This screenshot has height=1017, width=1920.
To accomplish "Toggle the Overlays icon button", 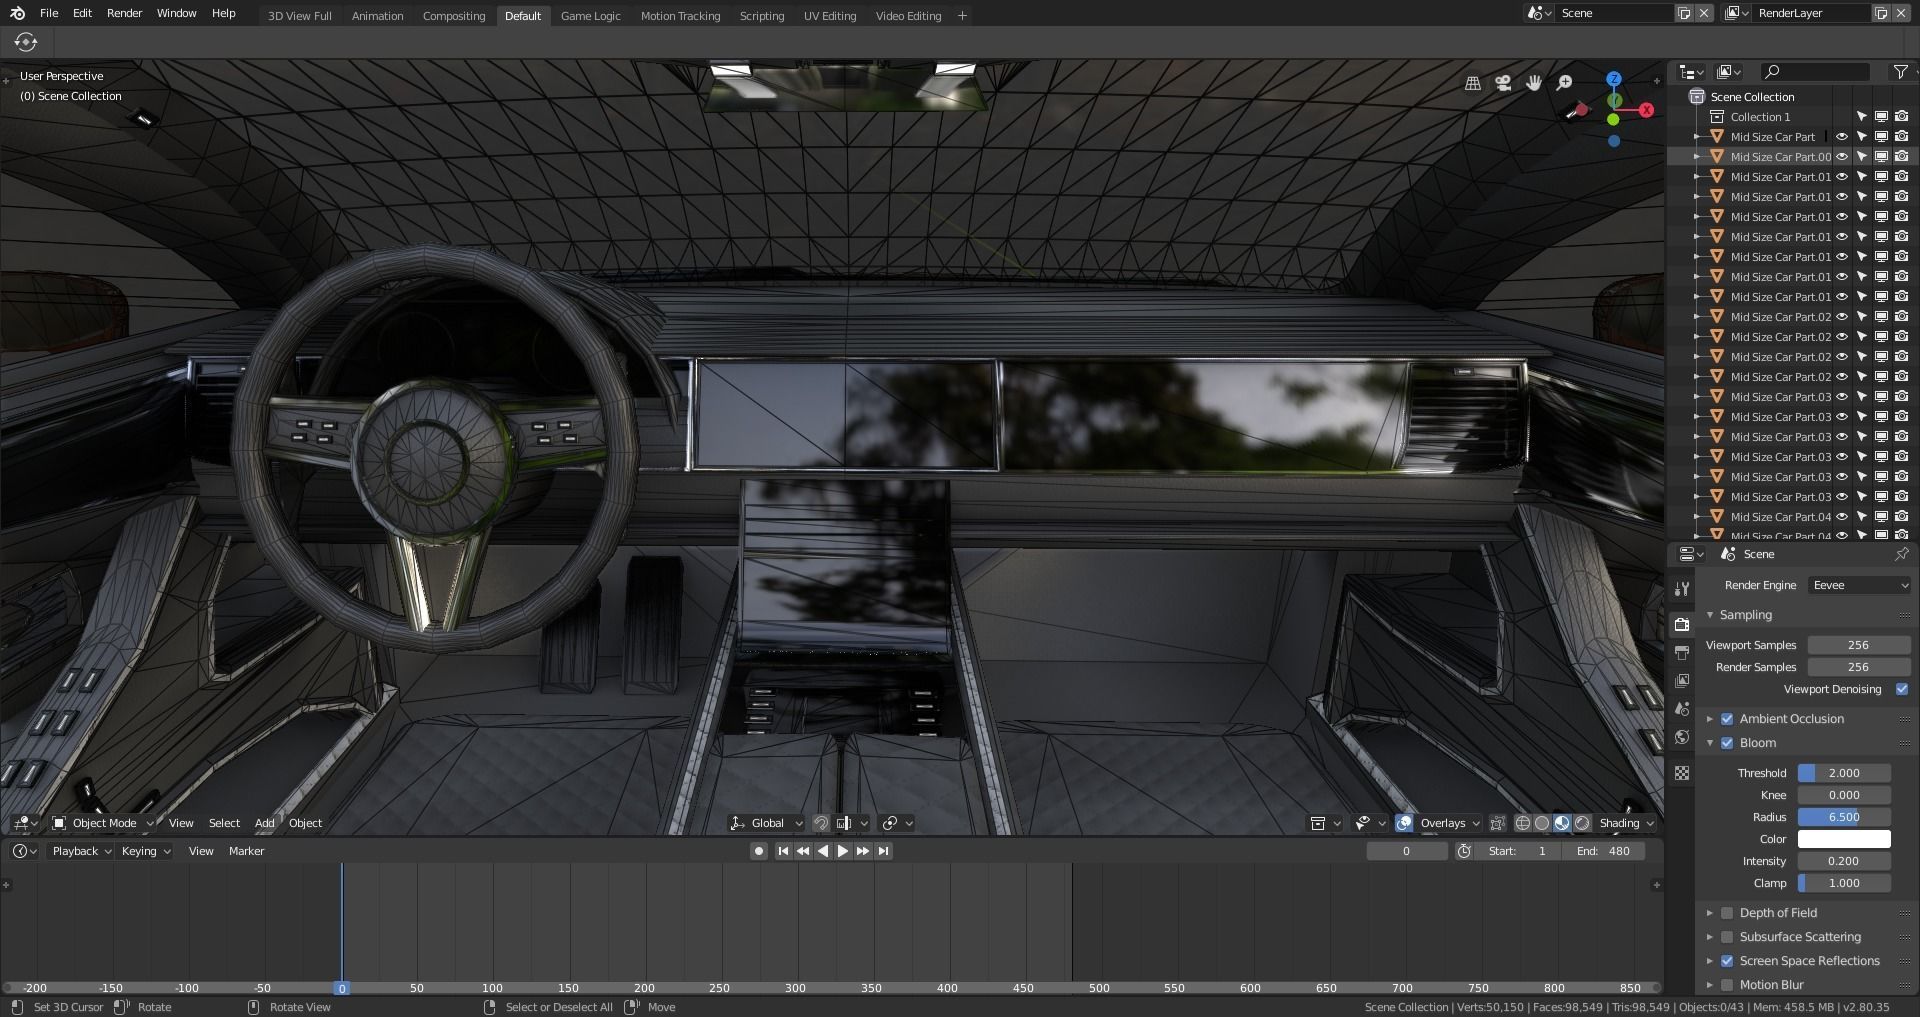I will pos(1404,823).
